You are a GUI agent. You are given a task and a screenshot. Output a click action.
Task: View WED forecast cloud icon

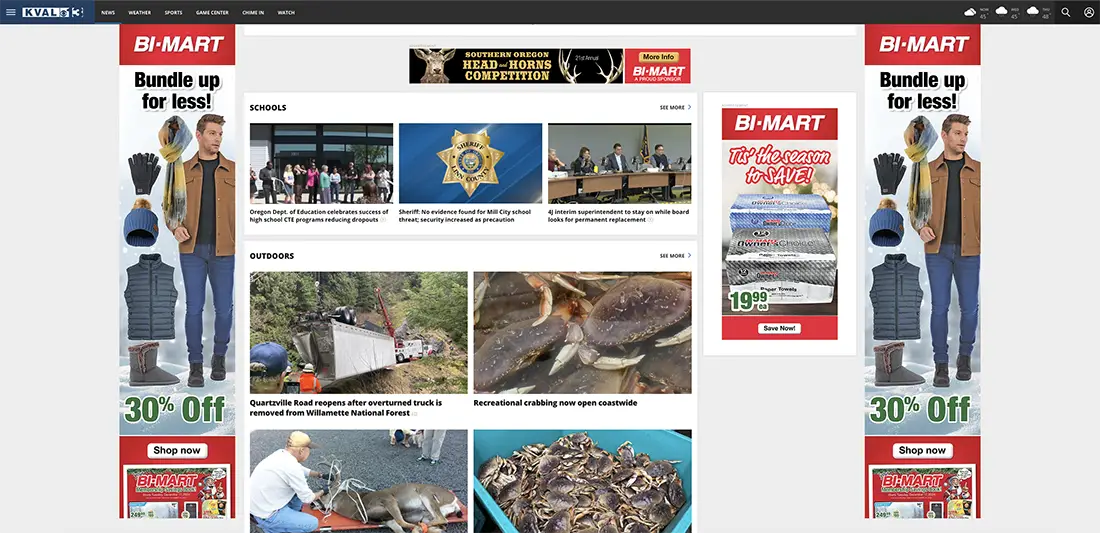point(1002,11)
